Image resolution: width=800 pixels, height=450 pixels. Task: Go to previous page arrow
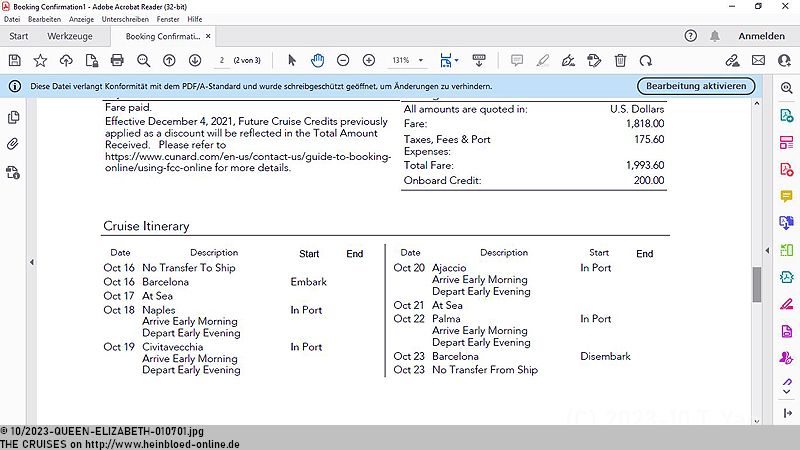click(x=169, y=60)
